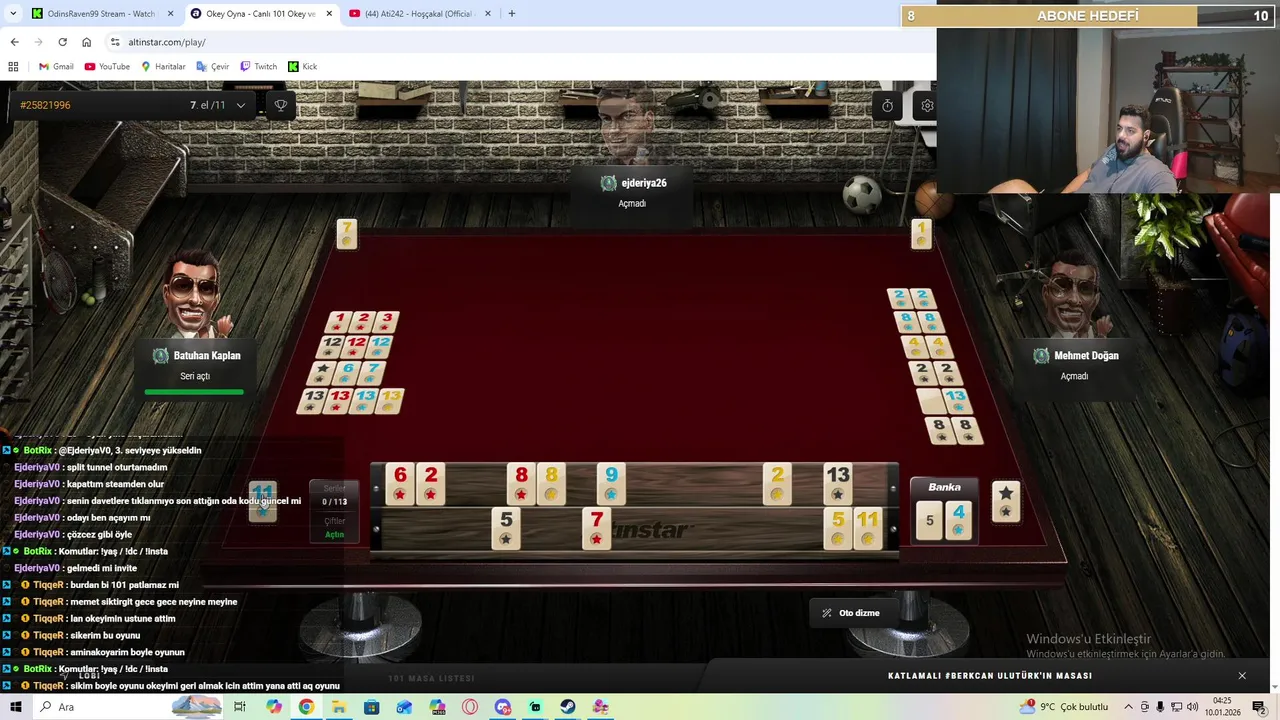Click Batuhan Kaplan's green turn timer bar
Screen dimensions: 1280x720
pos(194,392)
